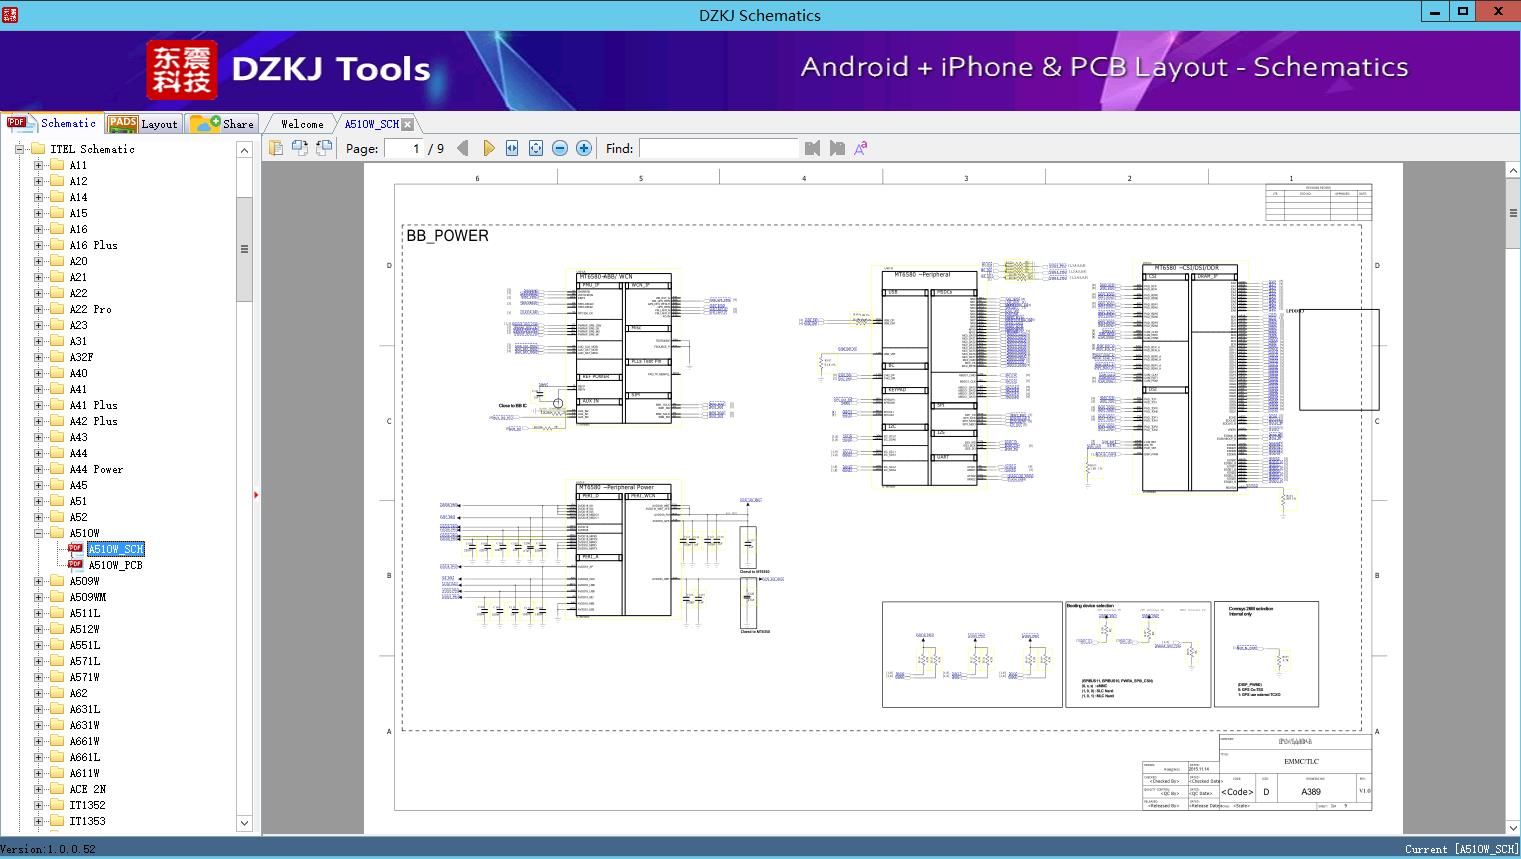
Task: Click the BB_POWER title on the schematic
Action: 447,236
